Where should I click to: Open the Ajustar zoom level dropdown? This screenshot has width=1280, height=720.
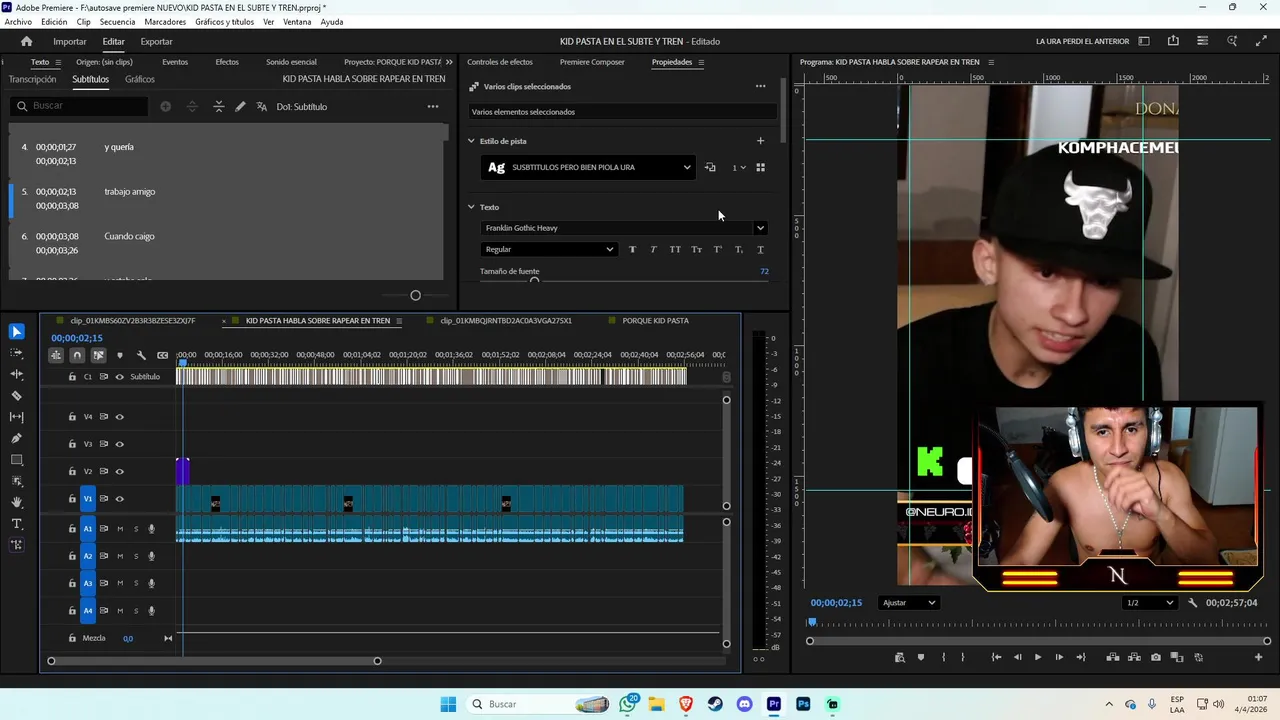pos(908,603)
